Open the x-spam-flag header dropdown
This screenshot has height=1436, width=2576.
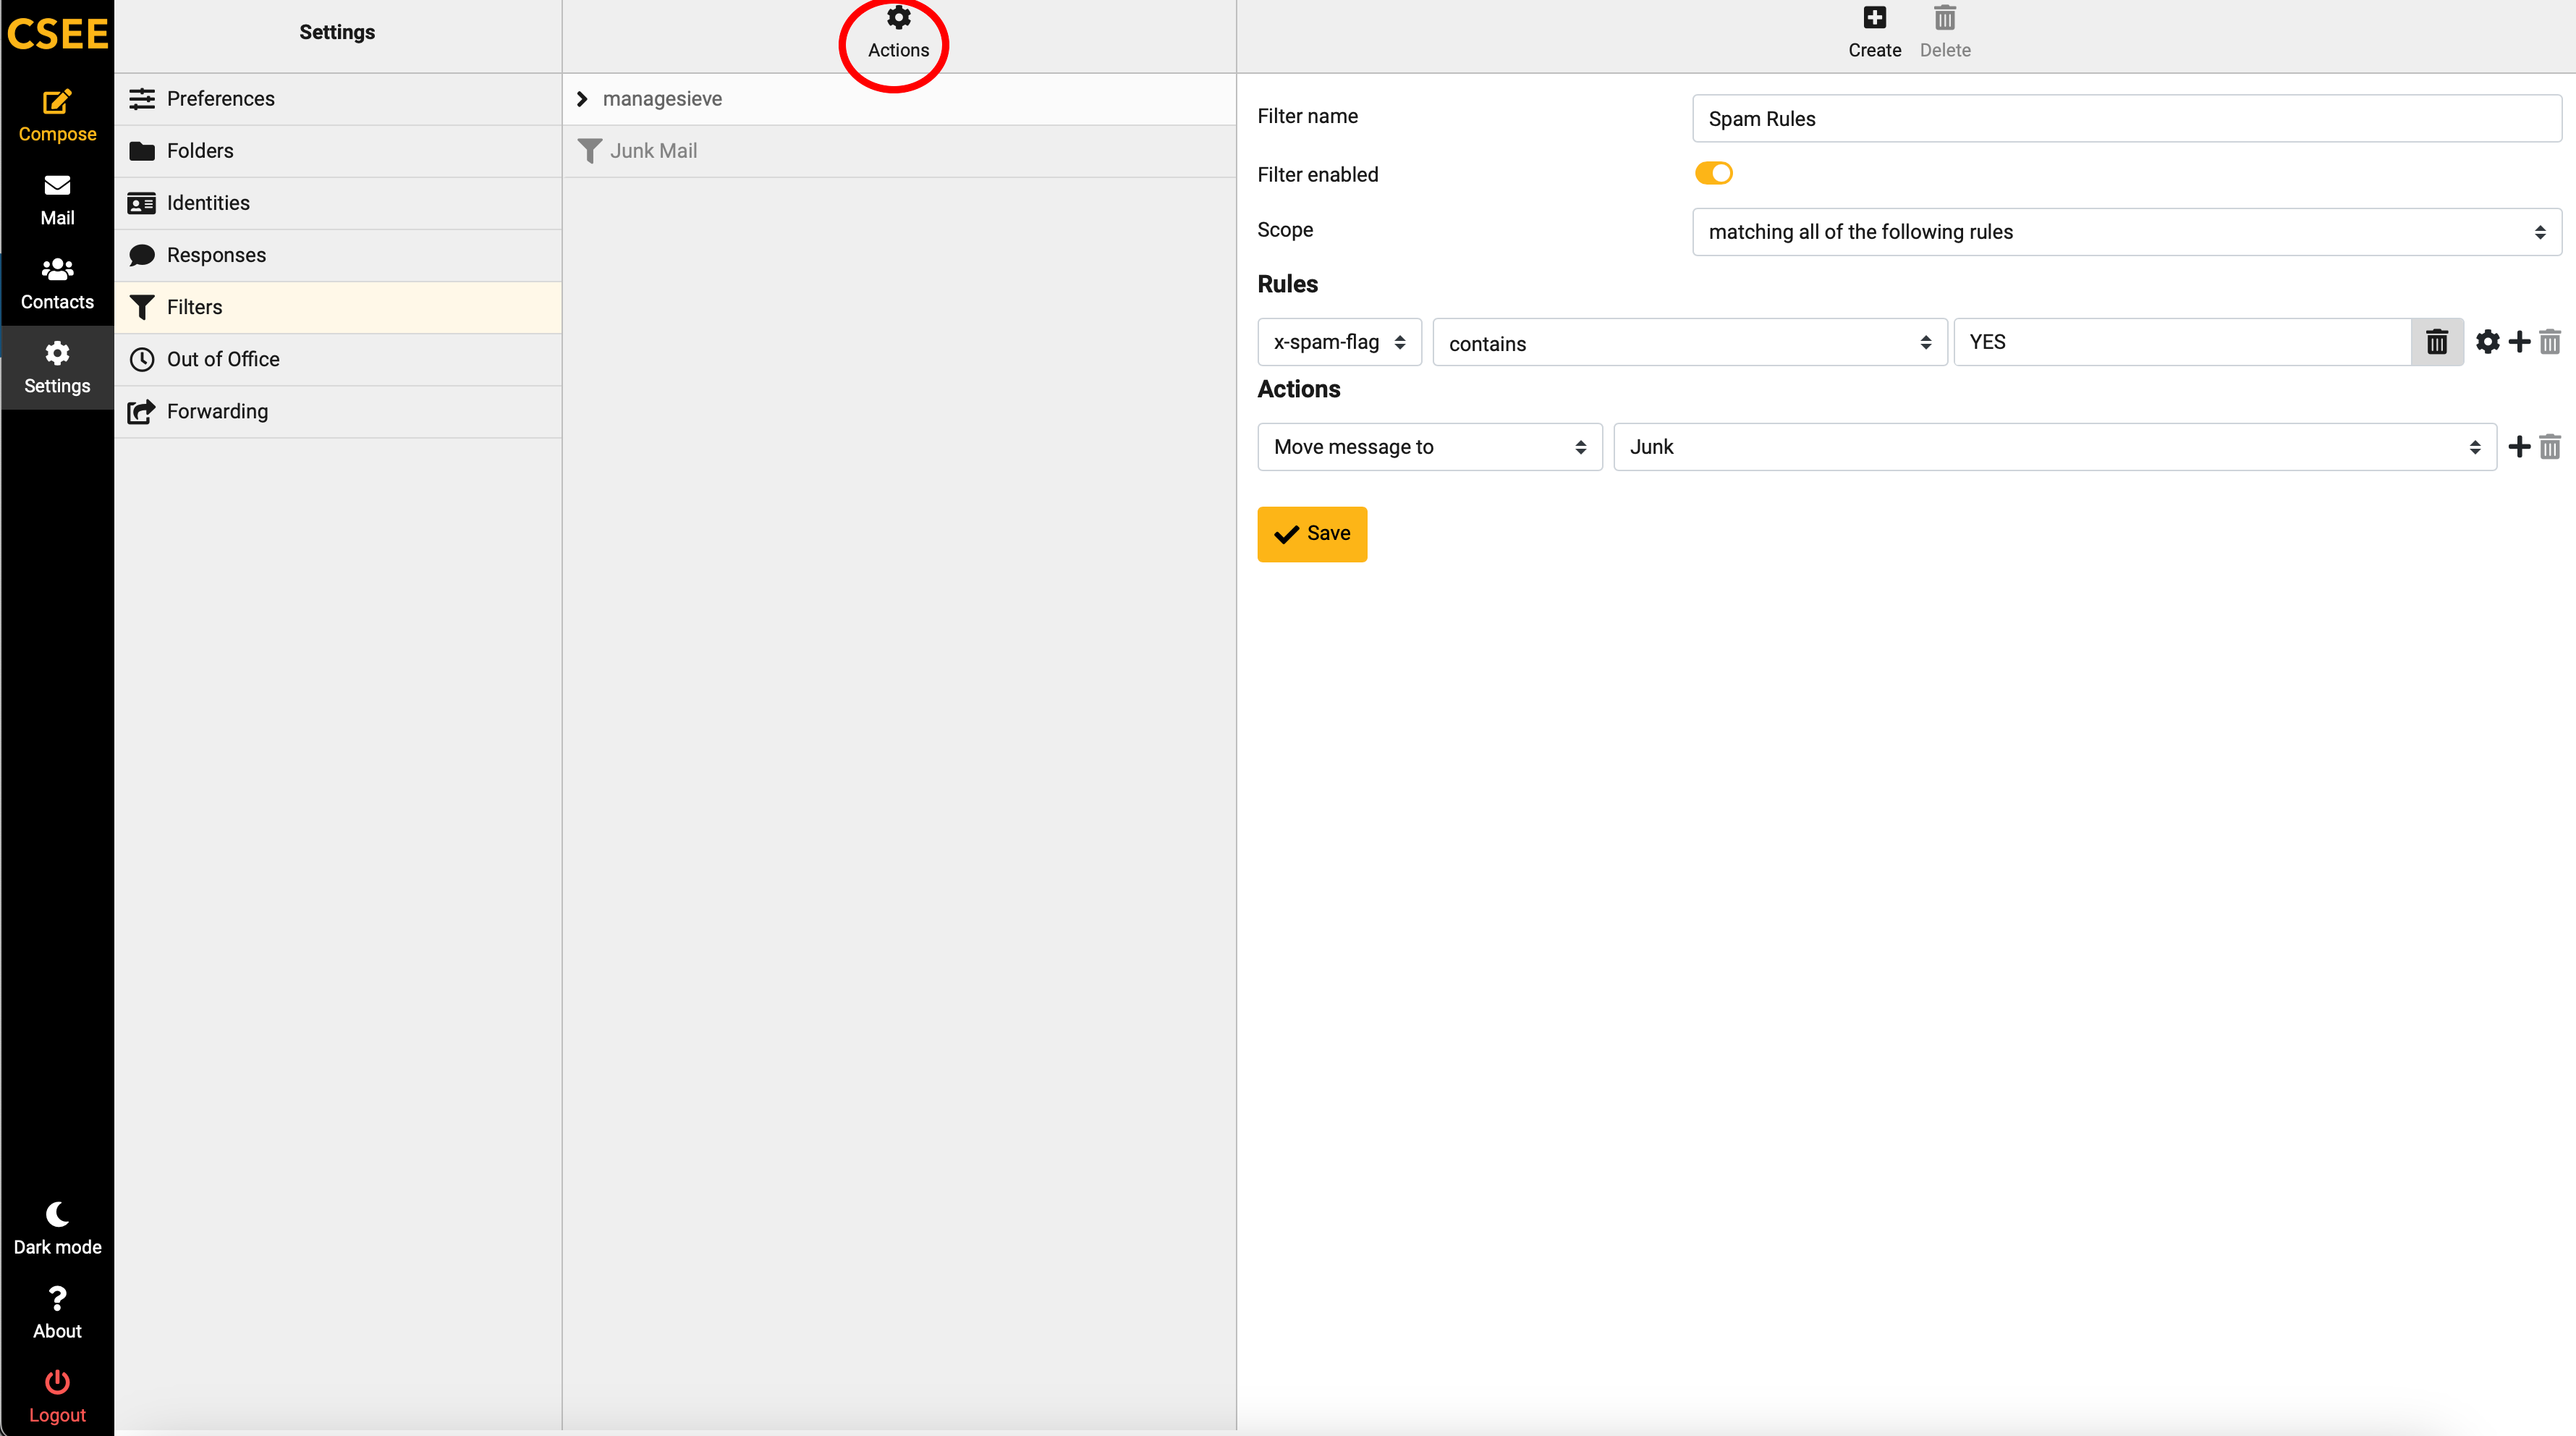tap(1339, 342)
